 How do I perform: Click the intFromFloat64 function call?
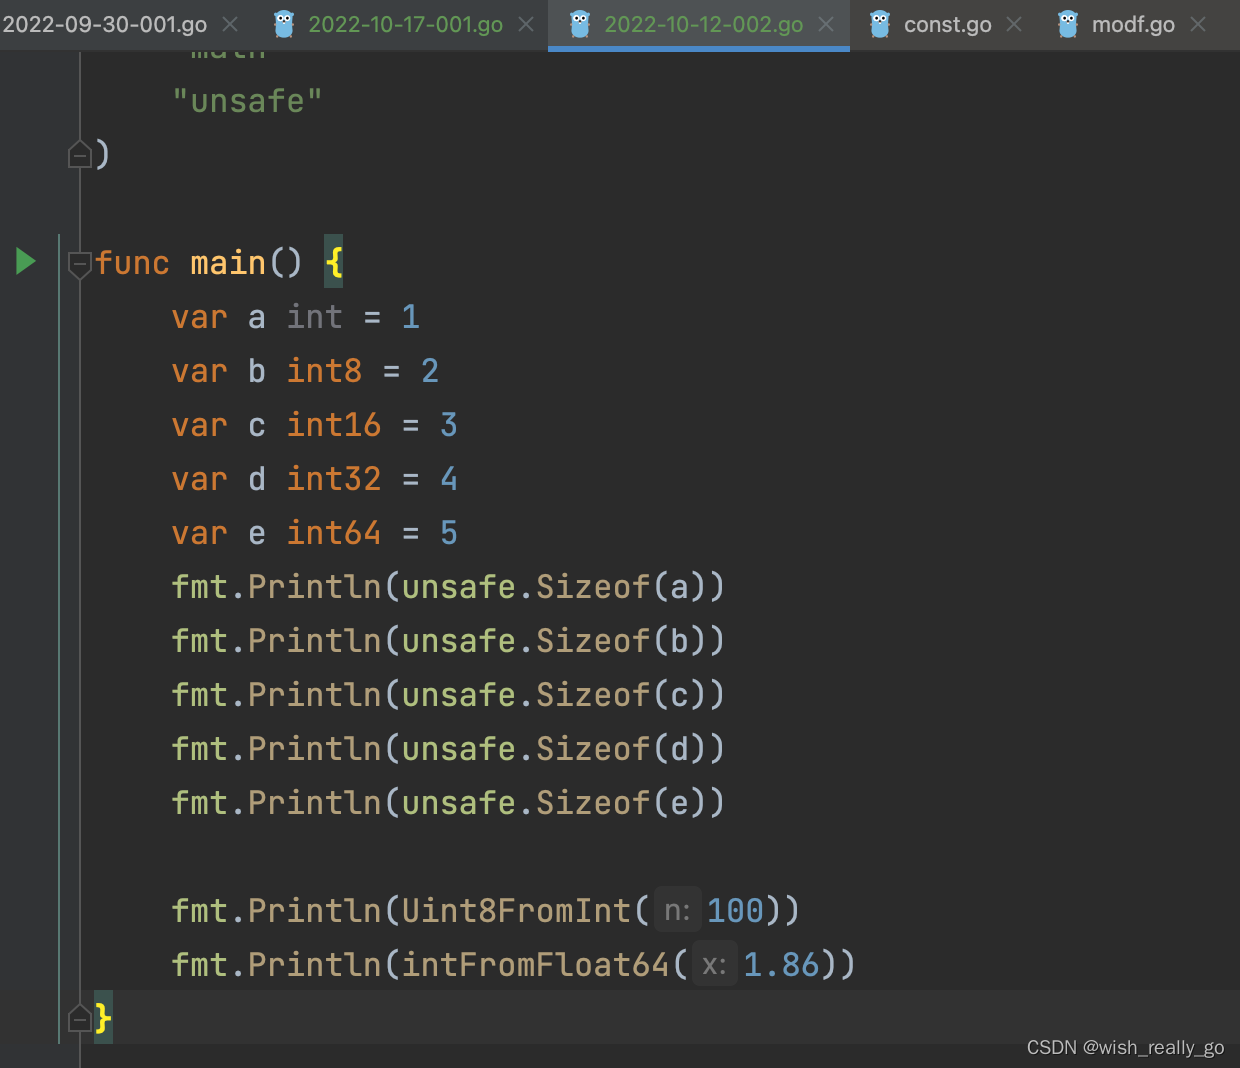tap(535, 965)
